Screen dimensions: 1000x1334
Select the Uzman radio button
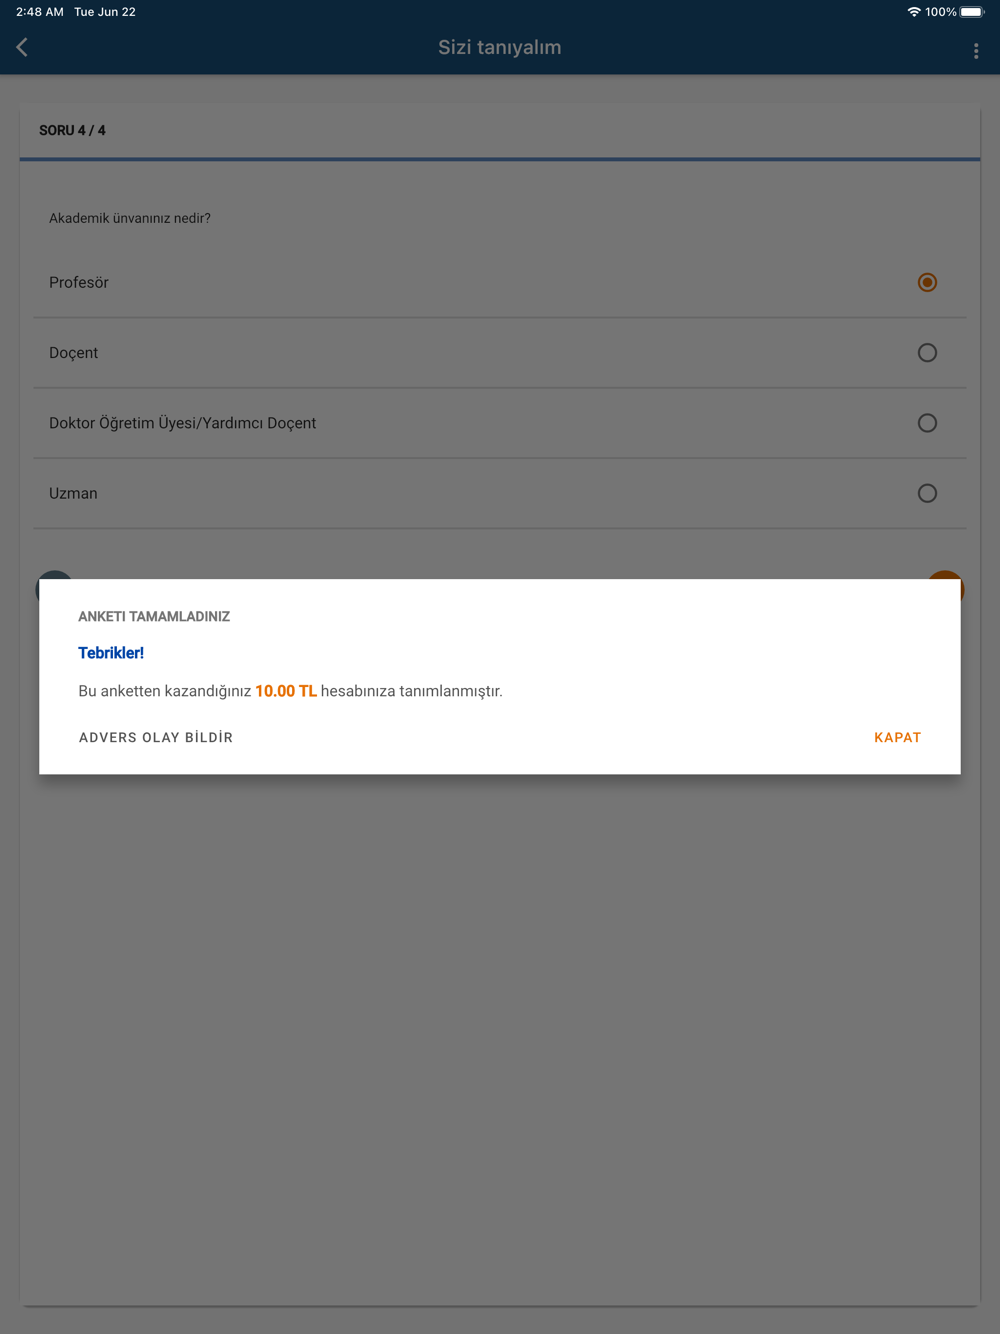[927, 493]
